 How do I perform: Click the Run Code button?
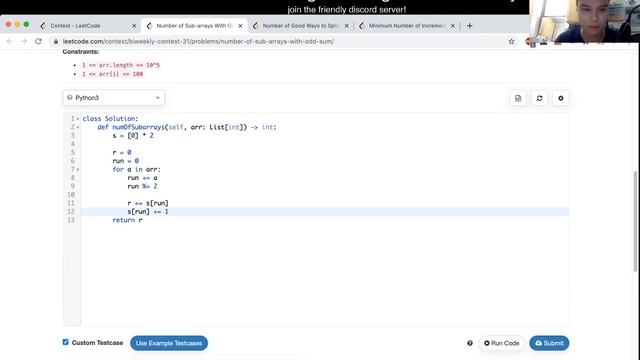[502, 343]
